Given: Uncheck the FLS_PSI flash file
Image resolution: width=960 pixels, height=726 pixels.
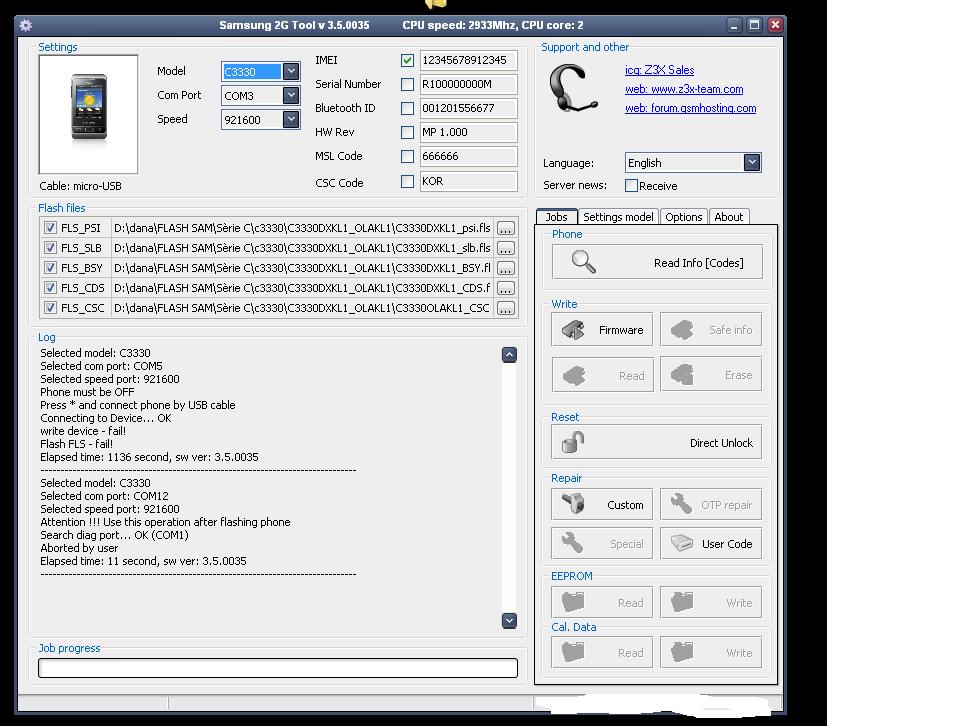Looking at the screenshot, I should click(x=51, y=228).
